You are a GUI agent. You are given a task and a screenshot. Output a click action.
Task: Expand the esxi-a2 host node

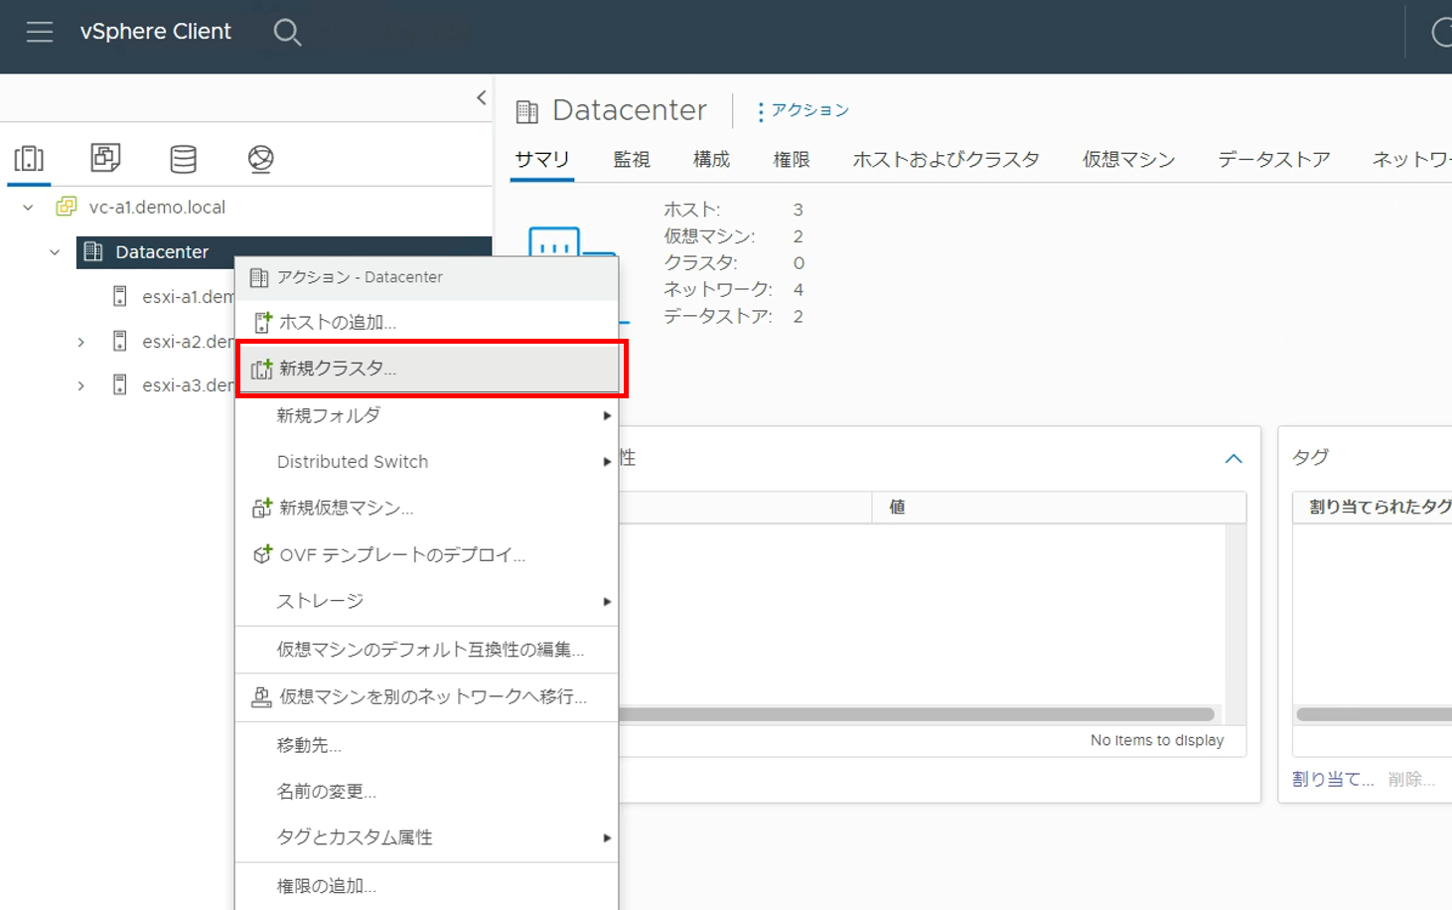coord(81,342)
